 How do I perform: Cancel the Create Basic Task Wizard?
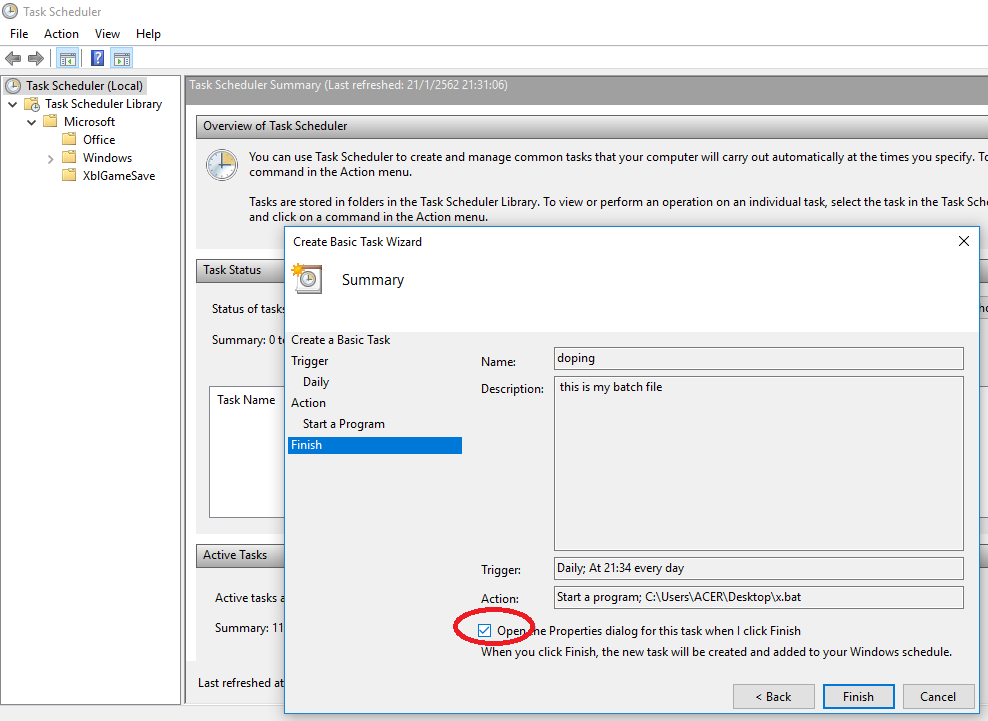938,697
